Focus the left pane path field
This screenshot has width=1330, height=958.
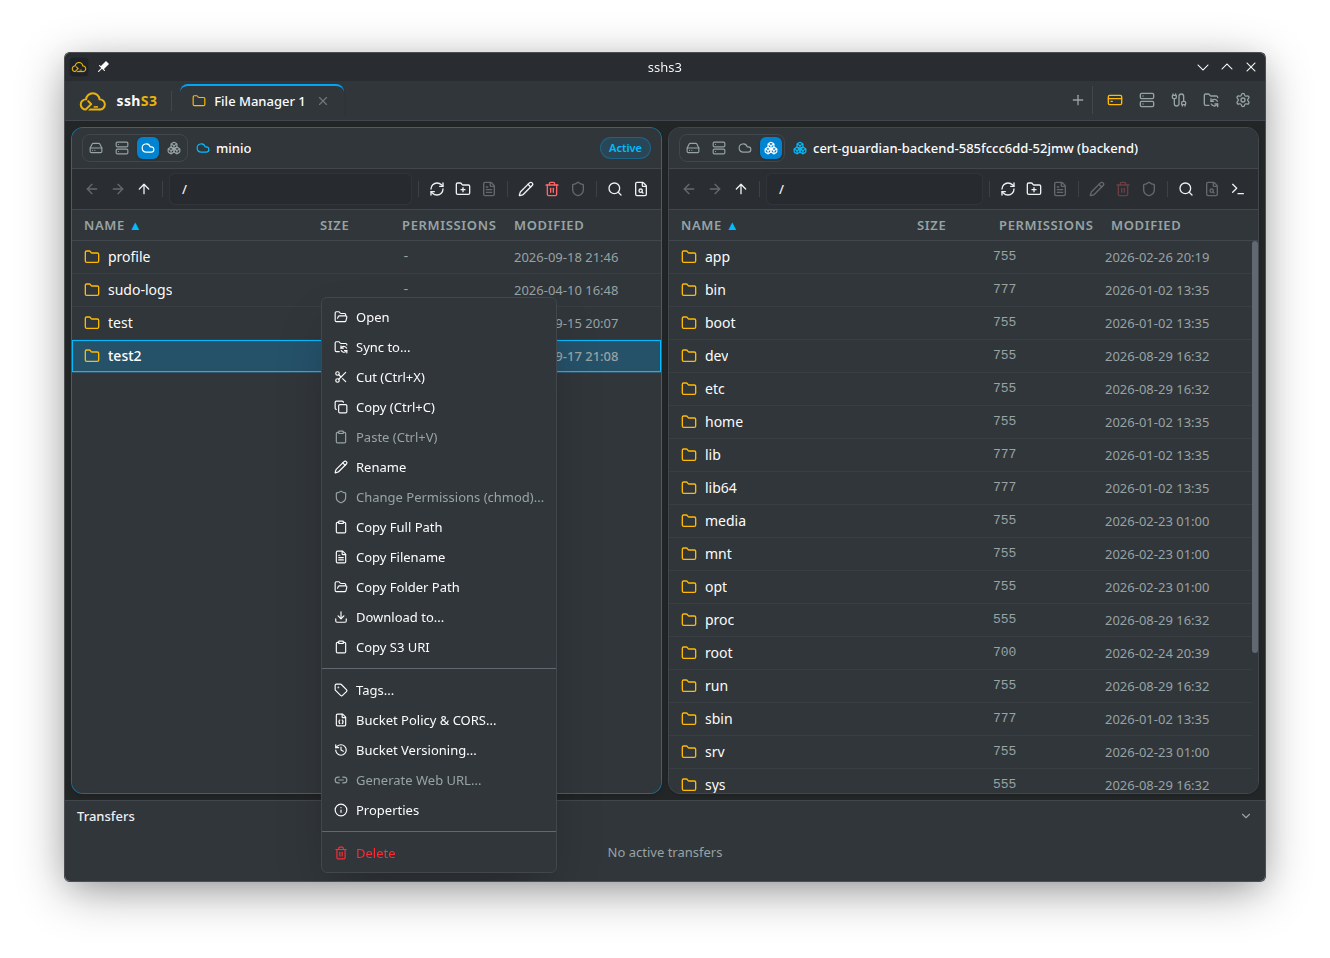coord(290,189)
